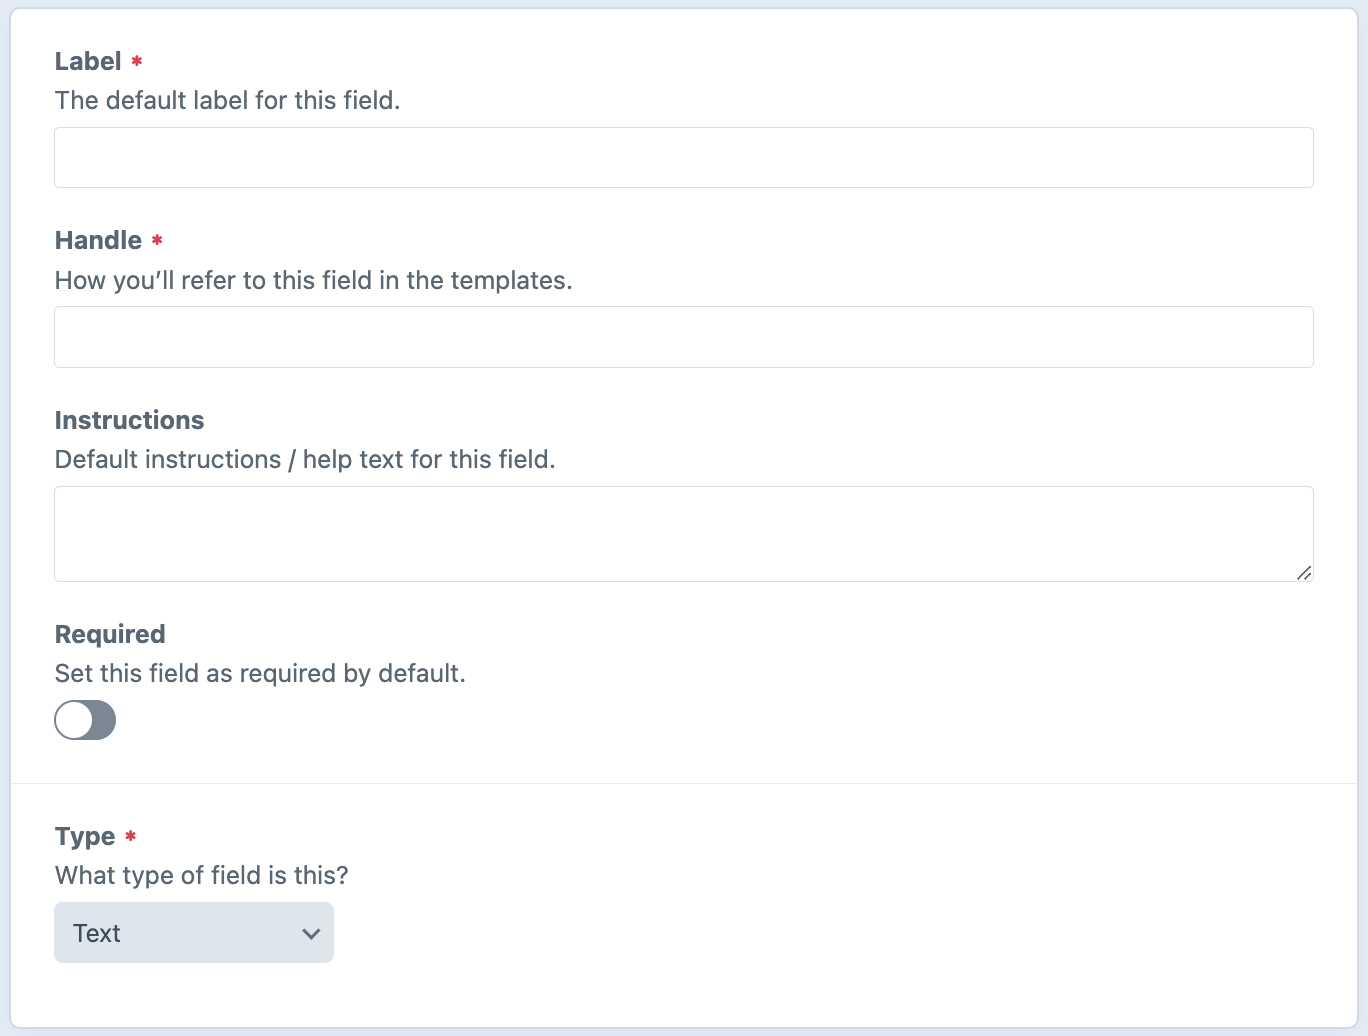Click the required asterisk next to Label

(136, 61)
